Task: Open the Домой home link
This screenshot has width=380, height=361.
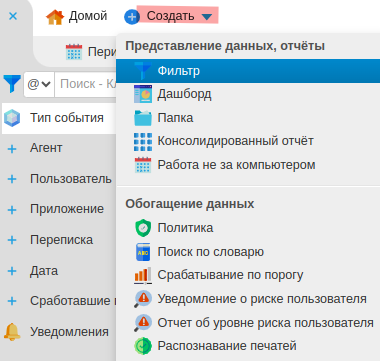Action: 76,16
